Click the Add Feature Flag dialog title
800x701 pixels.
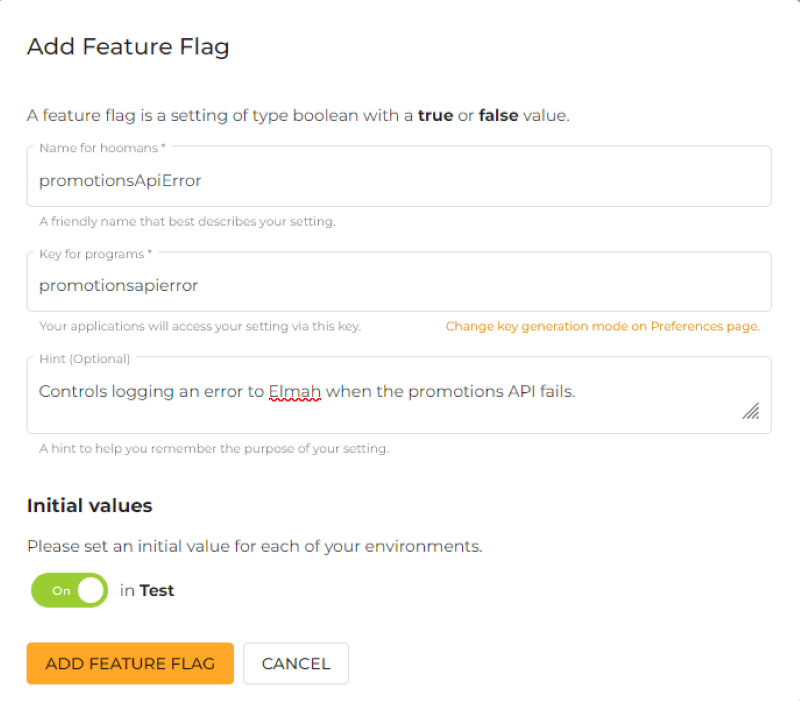tap(127, 46)
